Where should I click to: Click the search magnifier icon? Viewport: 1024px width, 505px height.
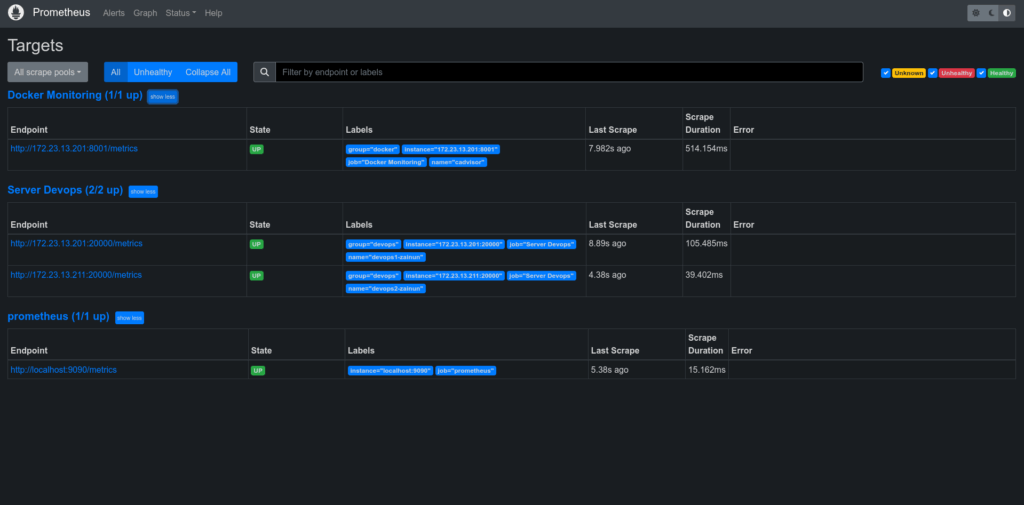pyautogui.click(x=264, y=72)
